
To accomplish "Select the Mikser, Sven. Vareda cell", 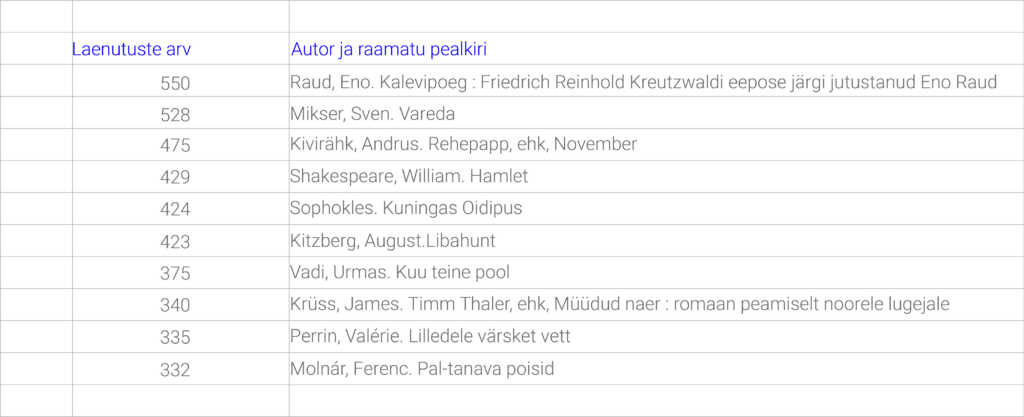I will [656, 112].
